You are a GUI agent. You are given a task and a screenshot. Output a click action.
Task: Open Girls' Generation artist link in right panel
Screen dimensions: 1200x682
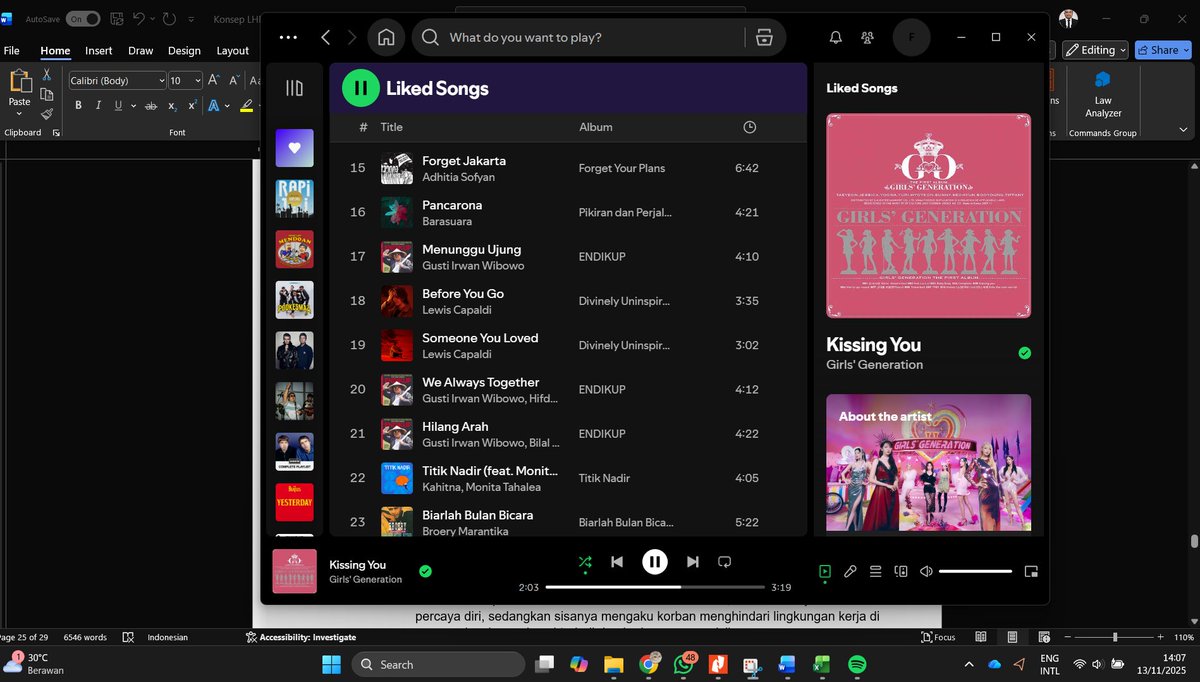tap(874, 365)
